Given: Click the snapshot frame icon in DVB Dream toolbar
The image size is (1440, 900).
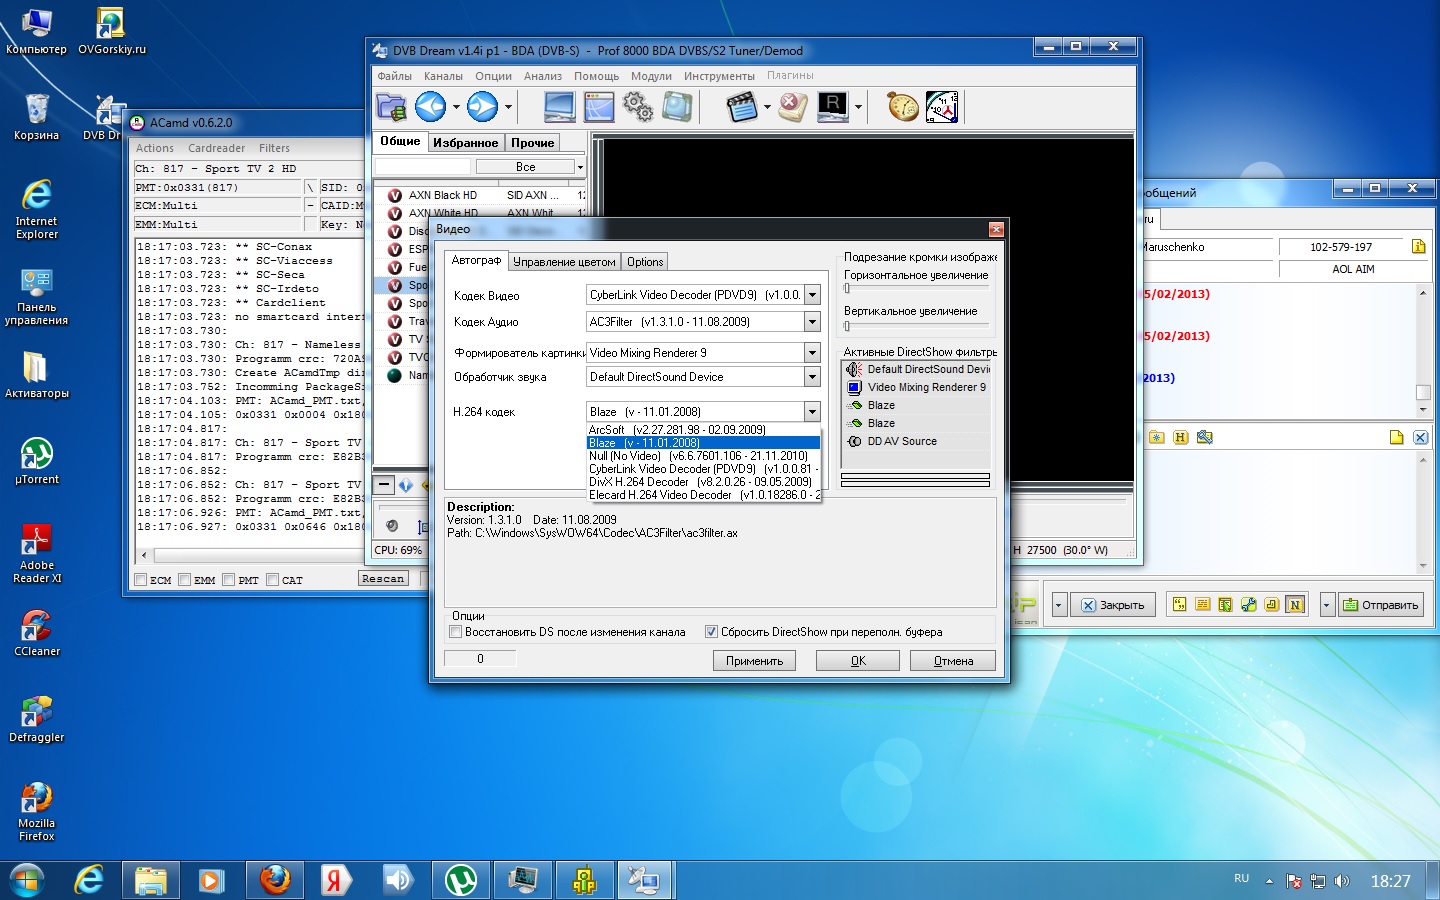Looking at the screenshot, I should [x=677, y=106].
